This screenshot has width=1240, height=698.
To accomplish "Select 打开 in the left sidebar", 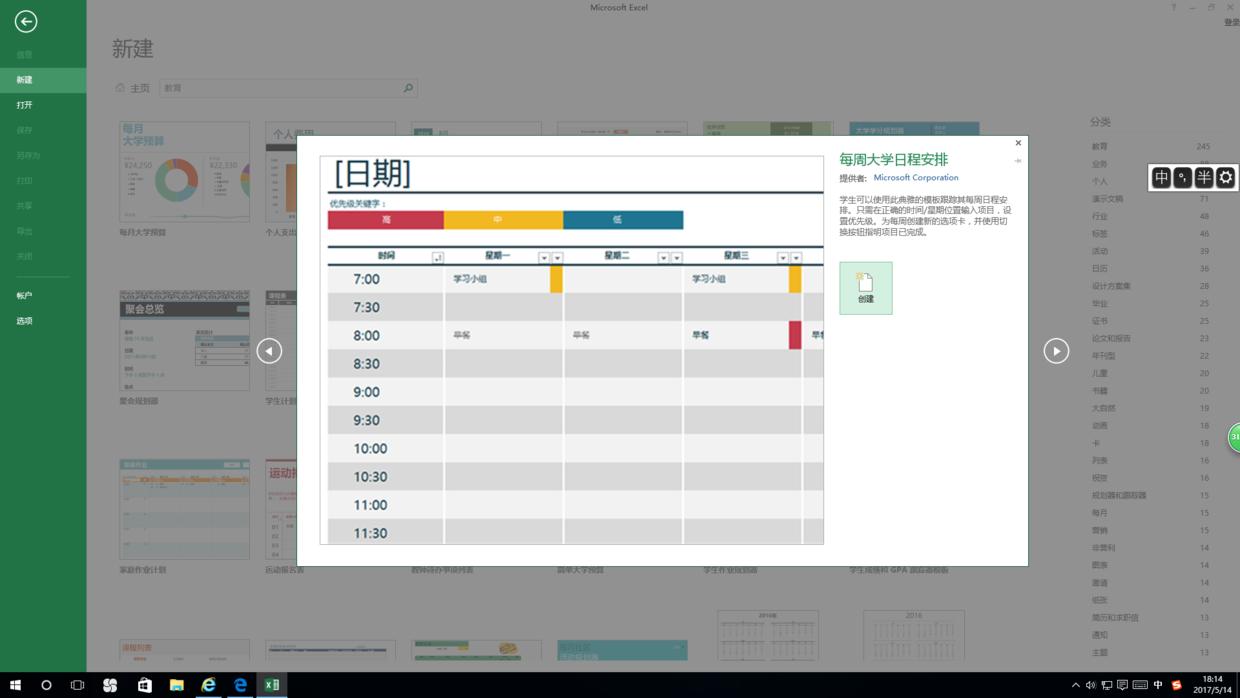I will [x=26, y=104].
